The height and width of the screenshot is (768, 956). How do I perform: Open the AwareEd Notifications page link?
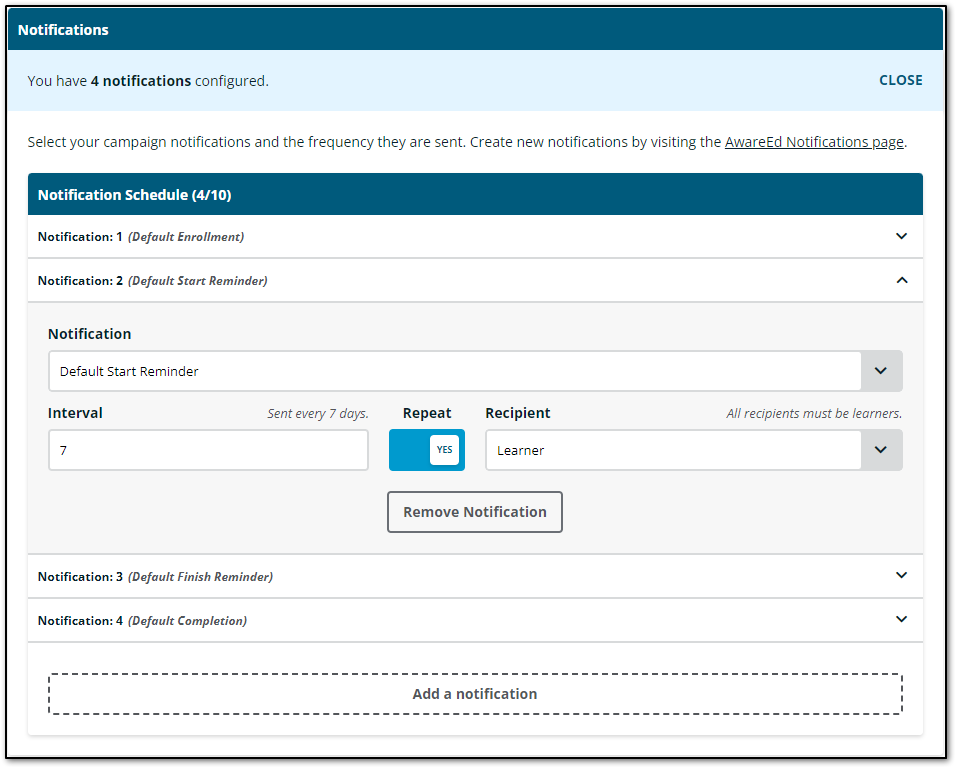click(x=813, y=141)
